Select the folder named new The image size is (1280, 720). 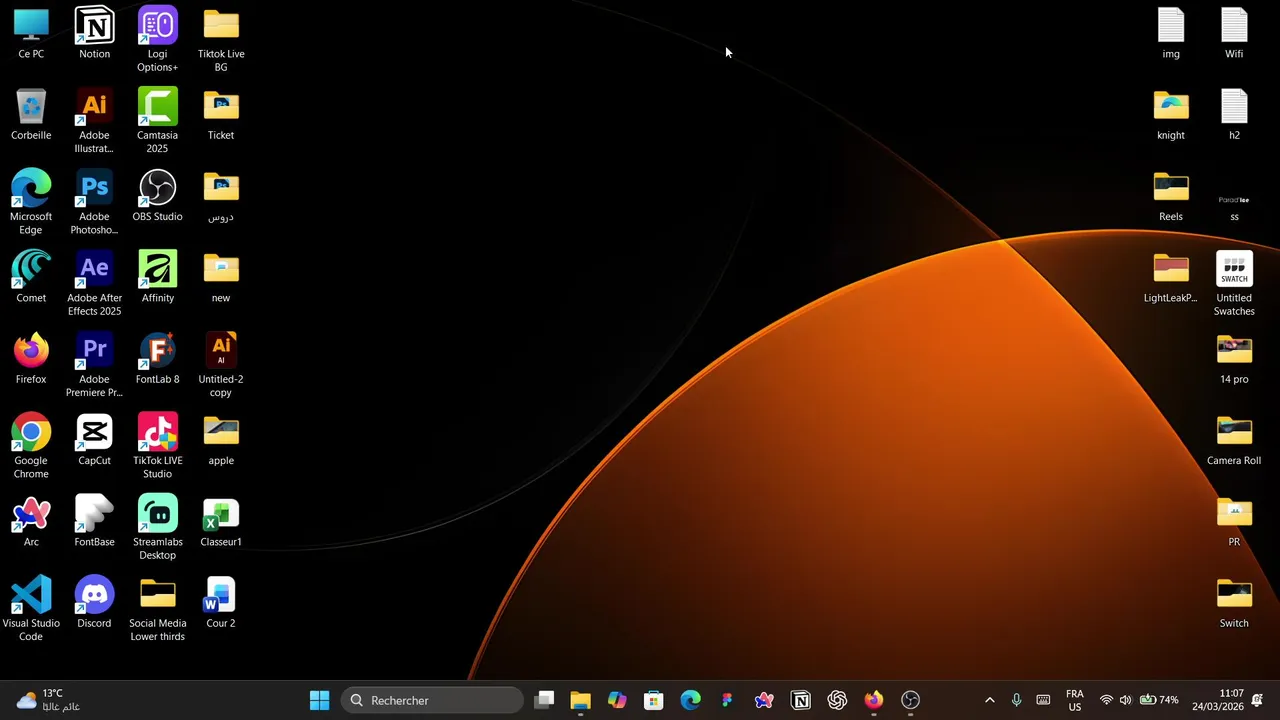pyautogui.click(x=221, y=277)
